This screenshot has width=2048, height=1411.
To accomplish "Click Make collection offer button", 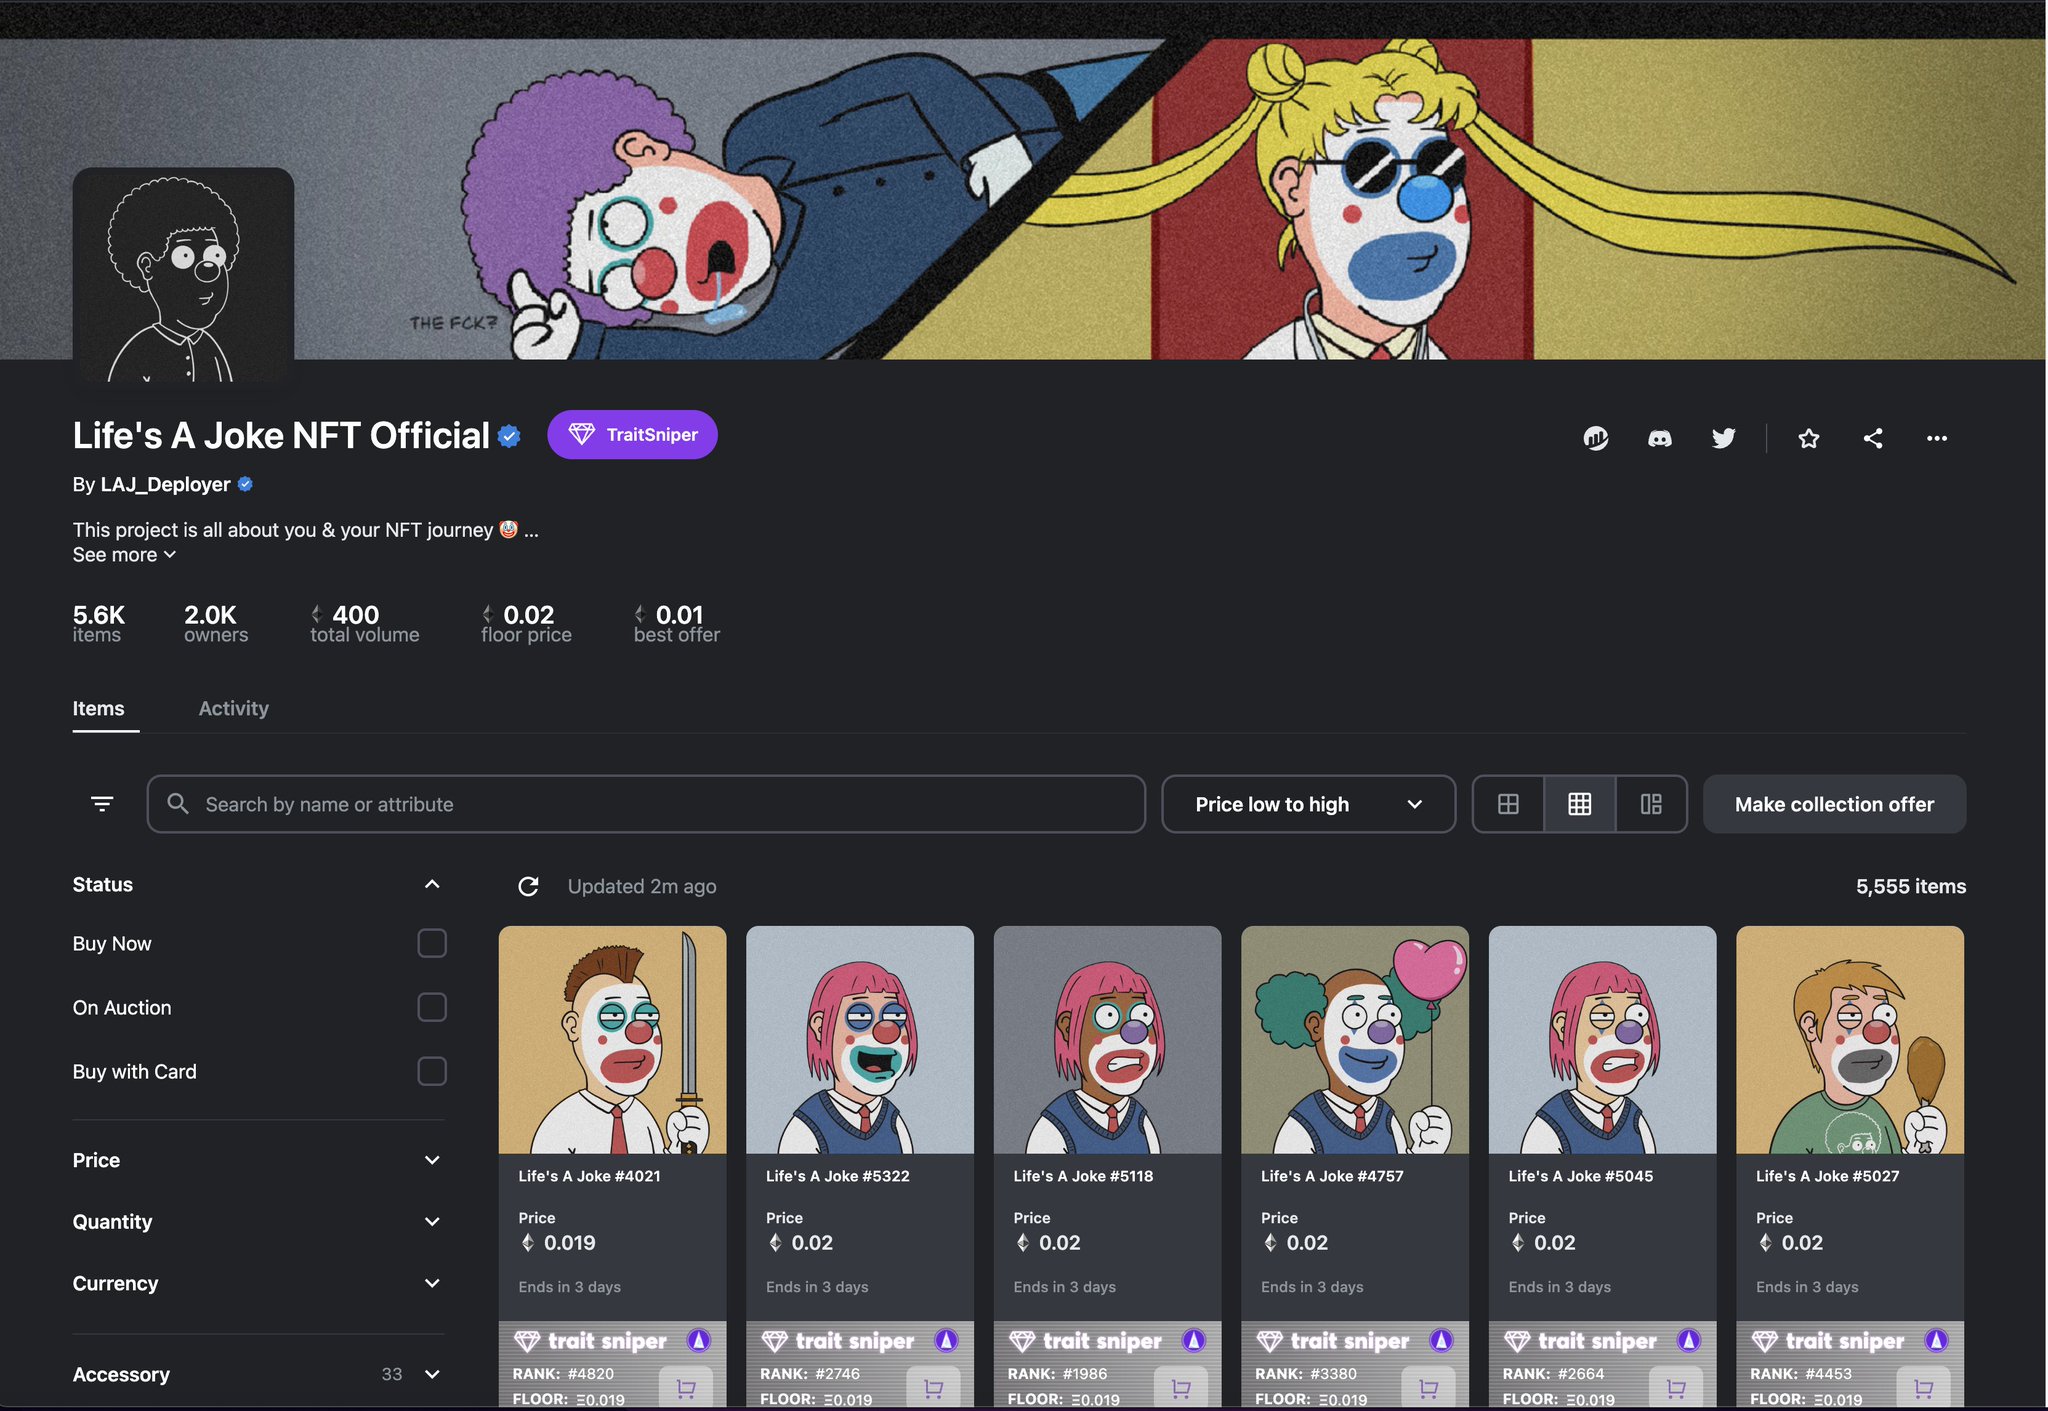I will pos(1833,804).
